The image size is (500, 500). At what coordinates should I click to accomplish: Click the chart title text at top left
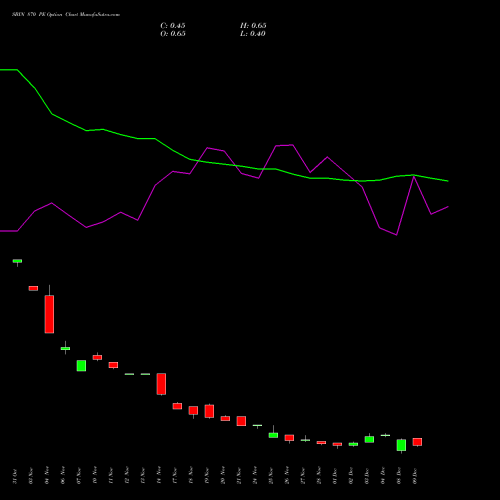[66, 15]
